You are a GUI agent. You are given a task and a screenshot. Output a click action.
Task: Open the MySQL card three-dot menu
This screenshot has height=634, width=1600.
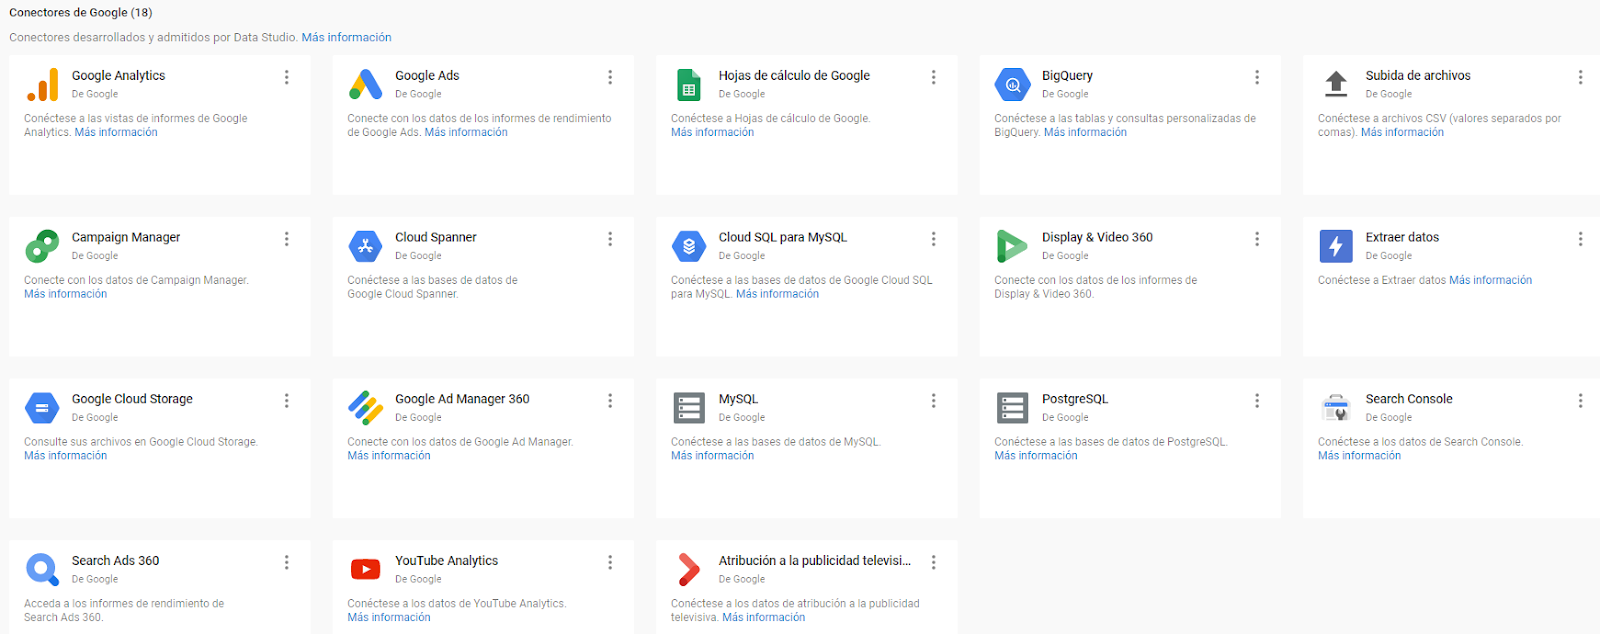[x=934, y=400]
